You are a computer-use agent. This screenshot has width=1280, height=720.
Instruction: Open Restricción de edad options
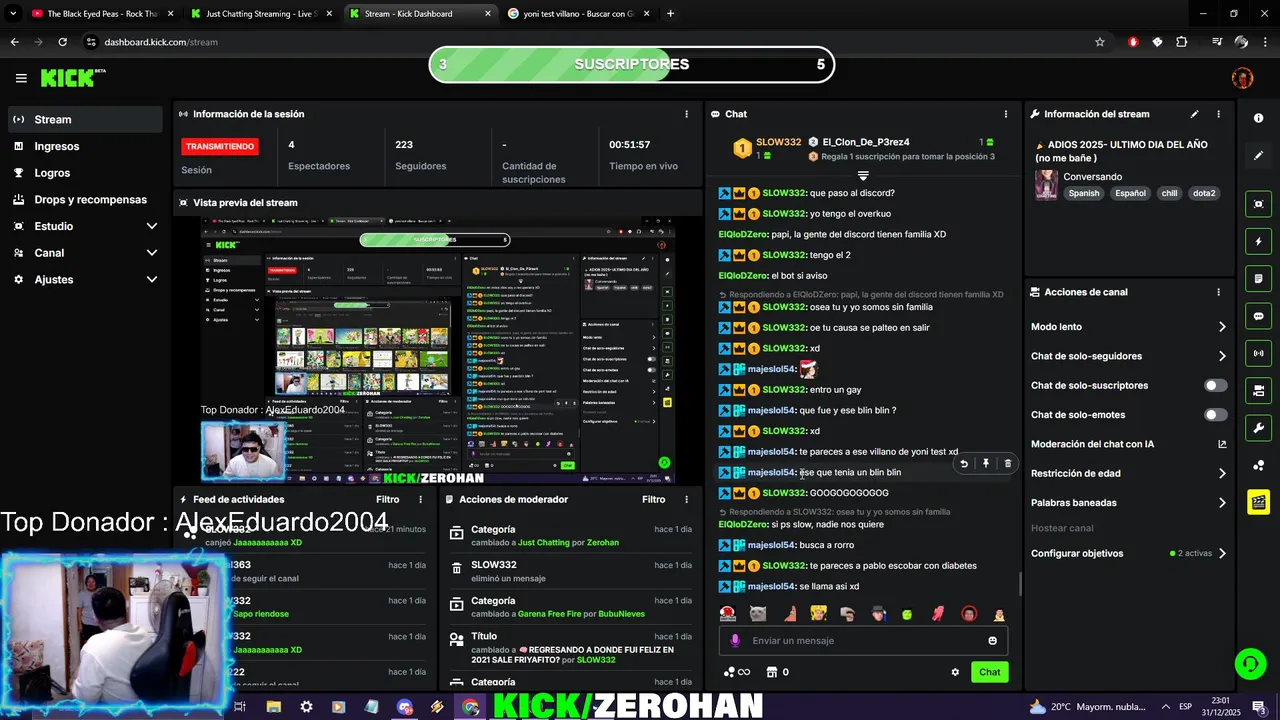point(1129,474)
